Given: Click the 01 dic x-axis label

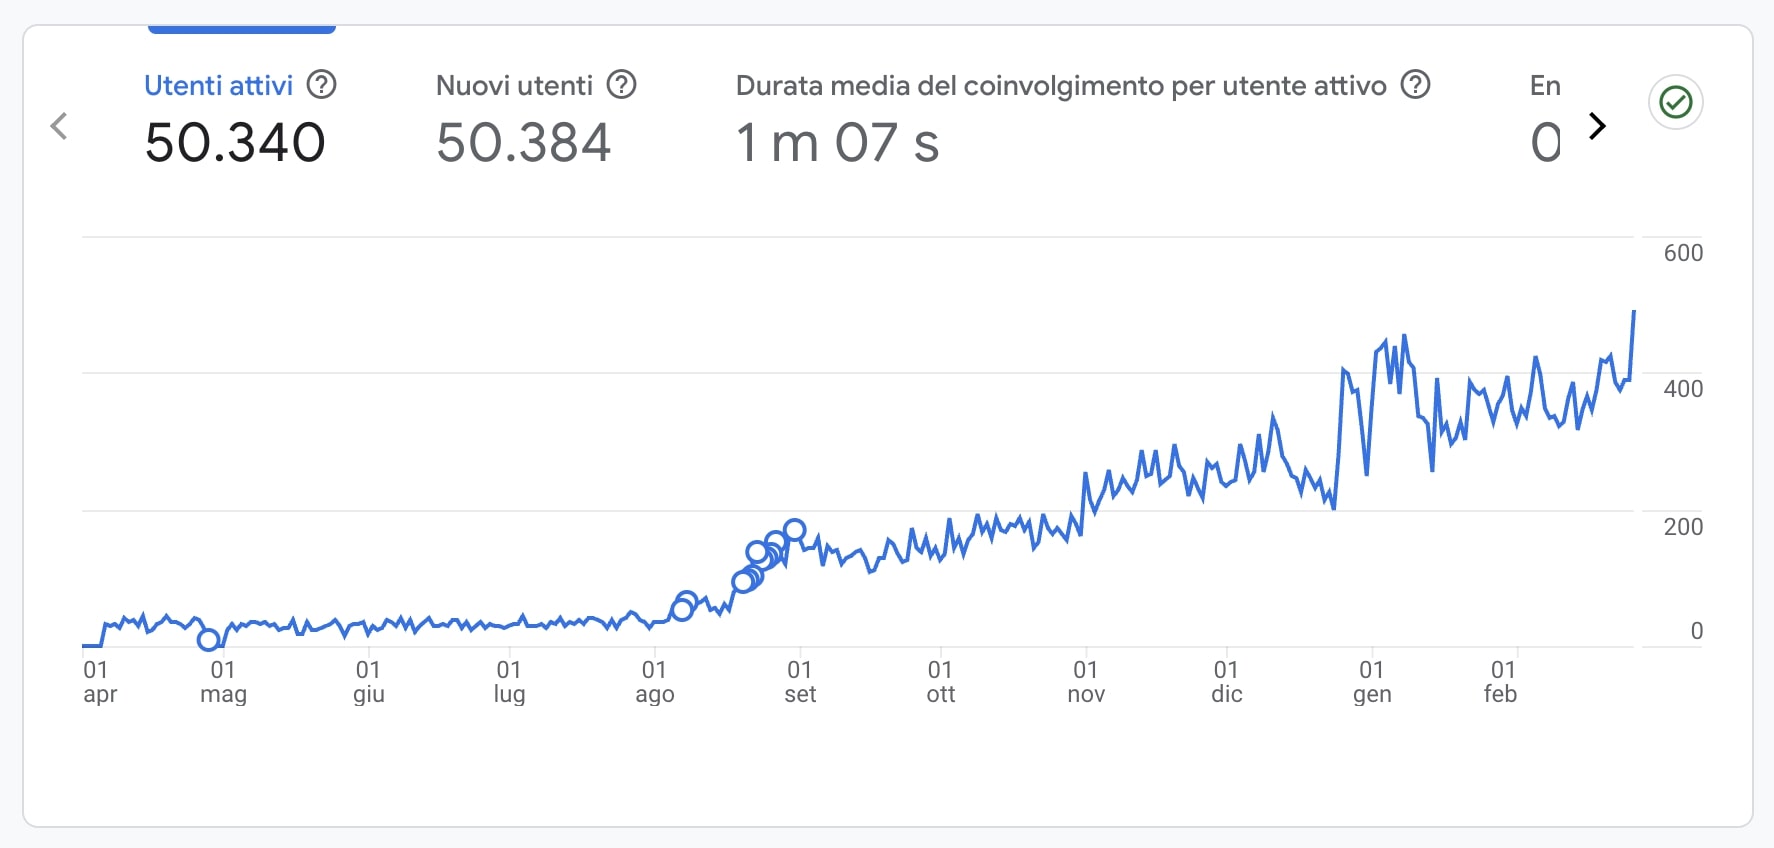Looking at the screenshot, I should (x=1227, y=682).
